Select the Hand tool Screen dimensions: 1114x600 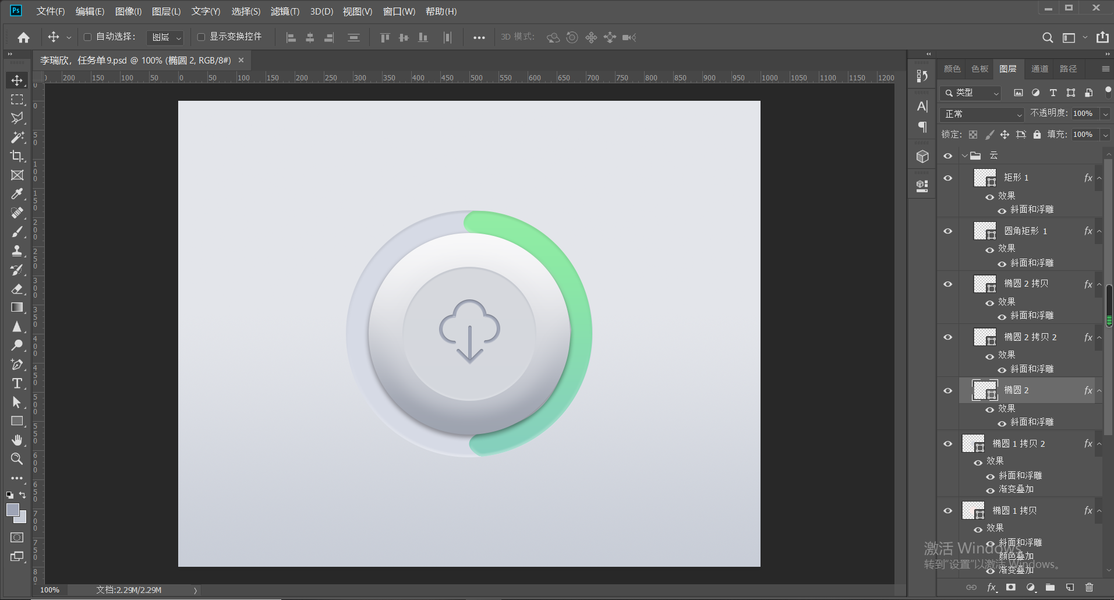pos(17,440)
